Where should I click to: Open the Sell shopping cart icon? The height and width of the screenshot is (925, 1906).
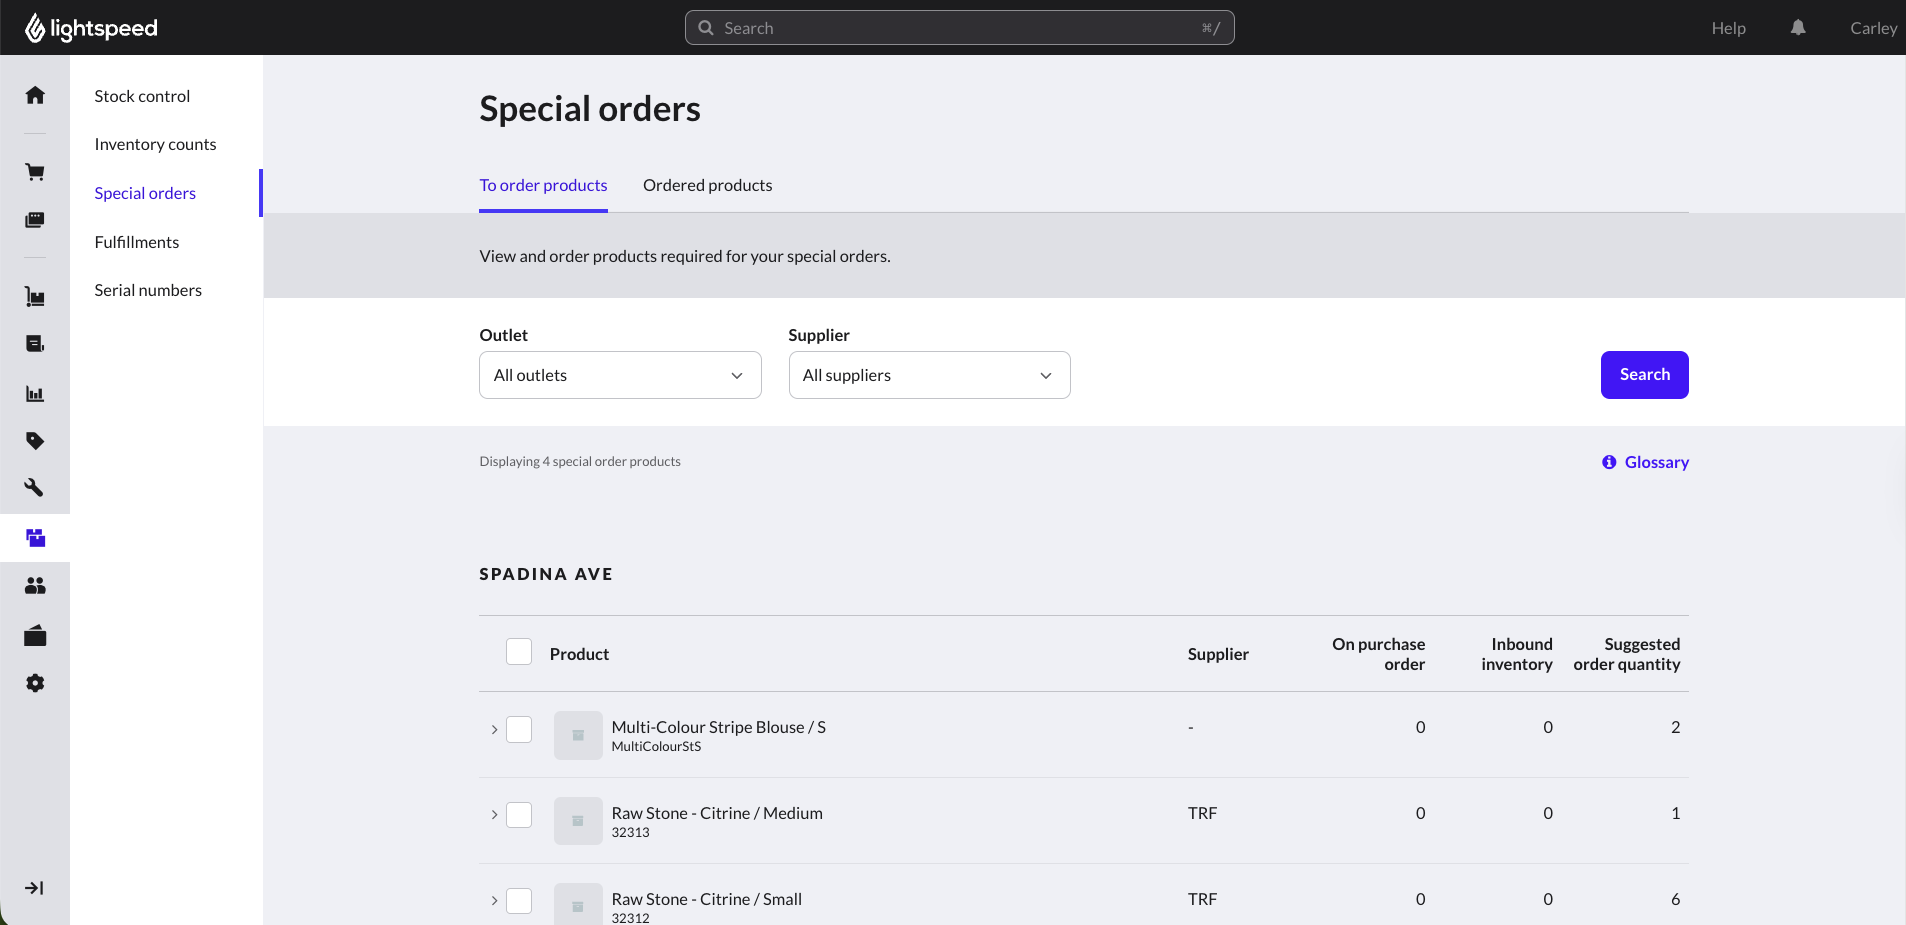click(x=35, y=172)
